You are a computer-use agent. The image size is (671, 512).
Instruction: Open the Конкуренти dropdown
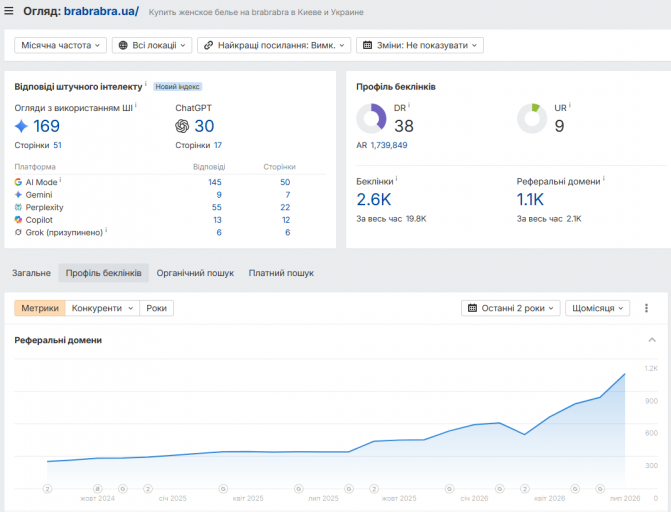[102, 308]
